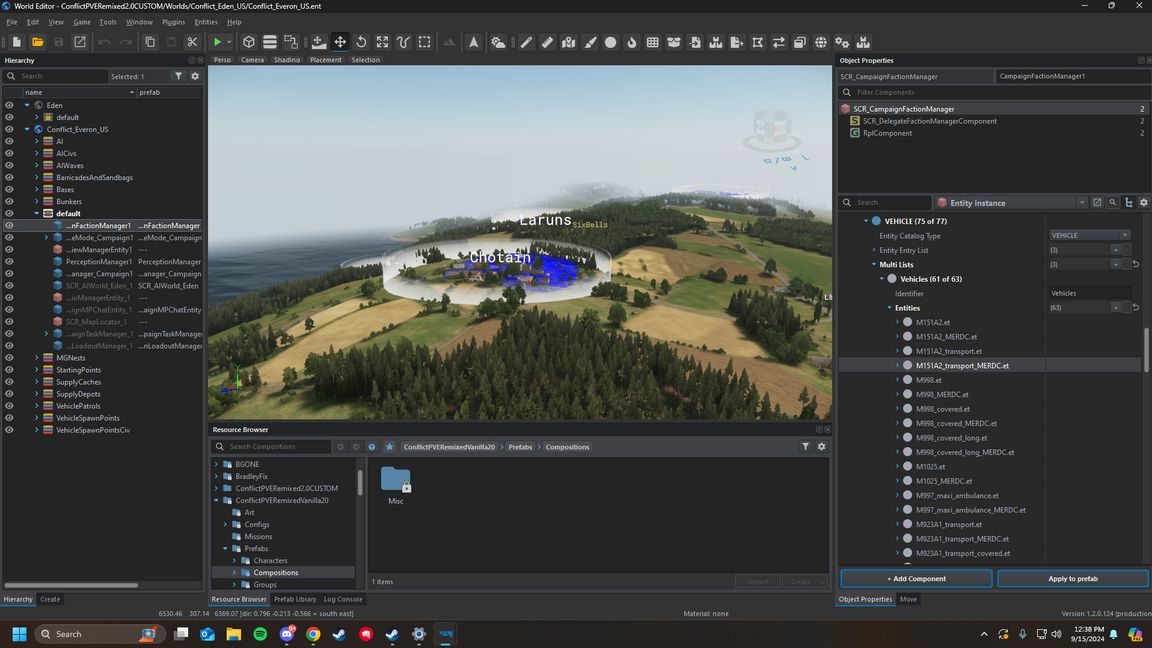
Task: Click the Cut scissors icon
Action: [192, 42]
